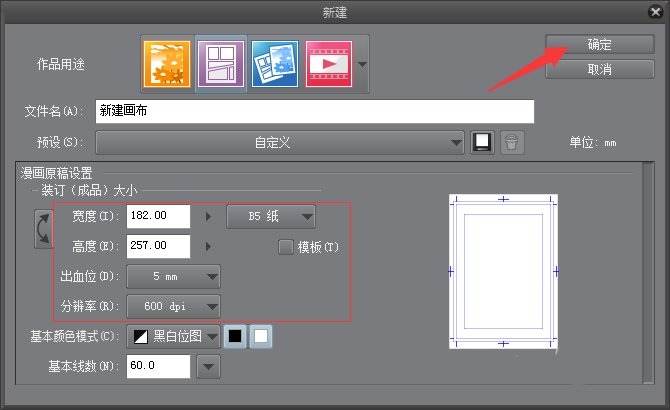Click the delete preset trash icon
Viewport: 670px width, 410px height.
512,142
